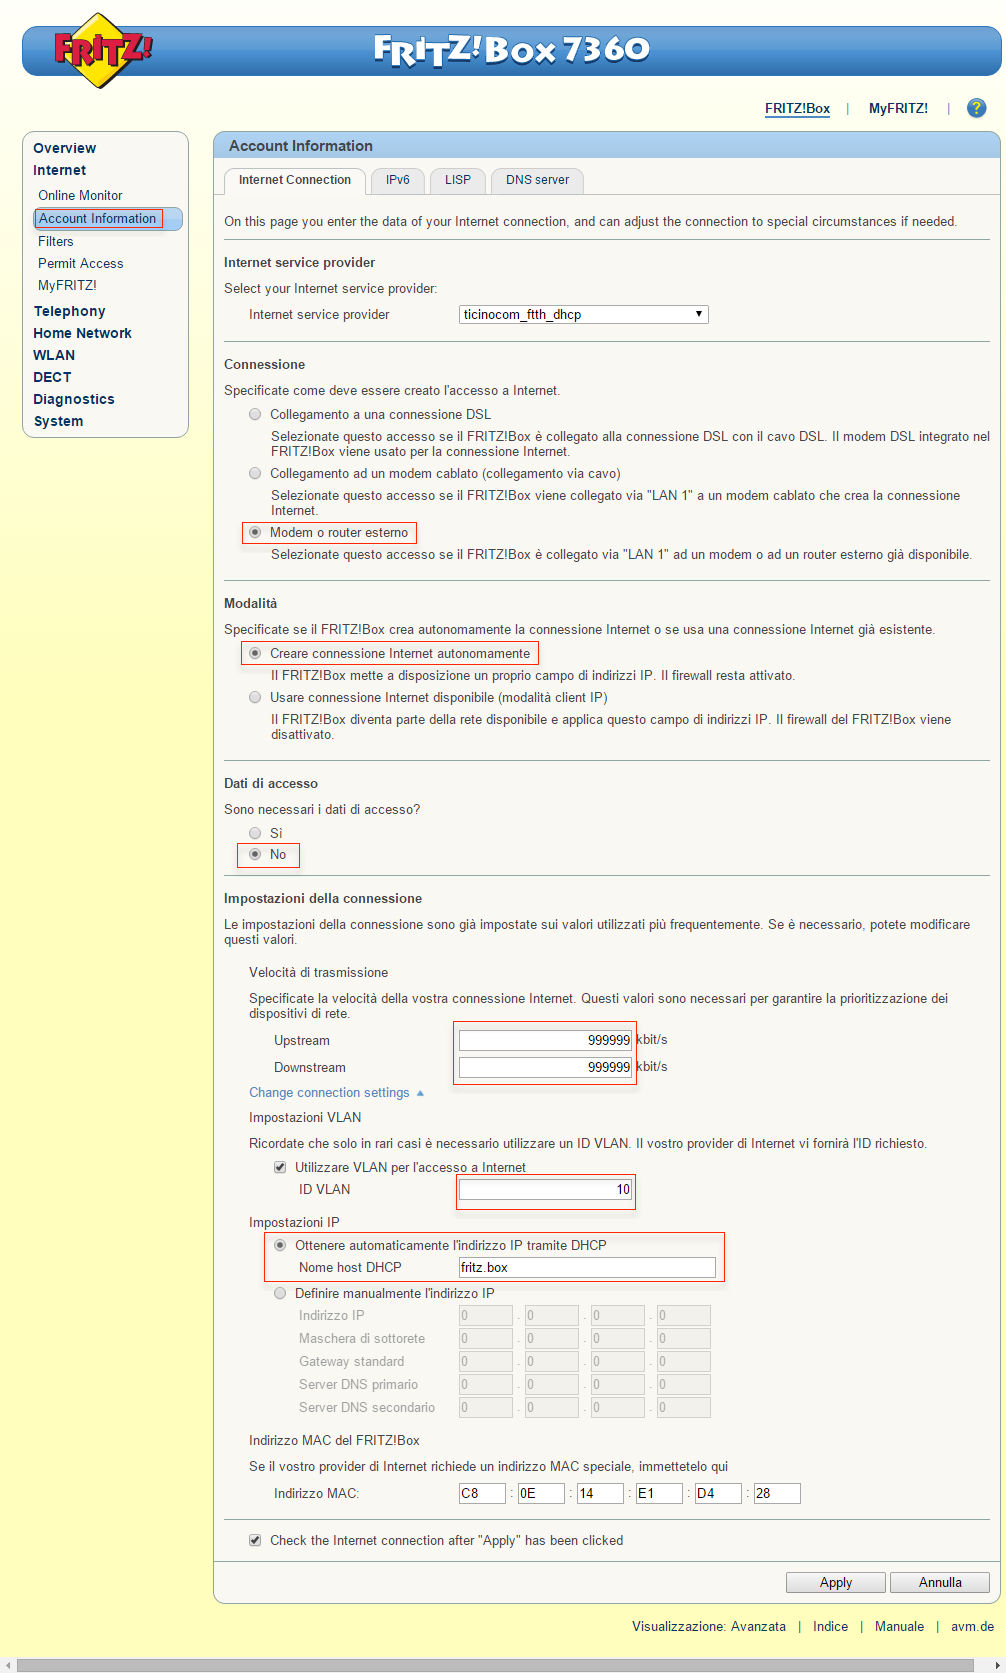The width and height of the screenshot is (1006, 1673).
Task: Click the horizontal scrollbar at the bottom
Action: click(x=500, y=1665)
